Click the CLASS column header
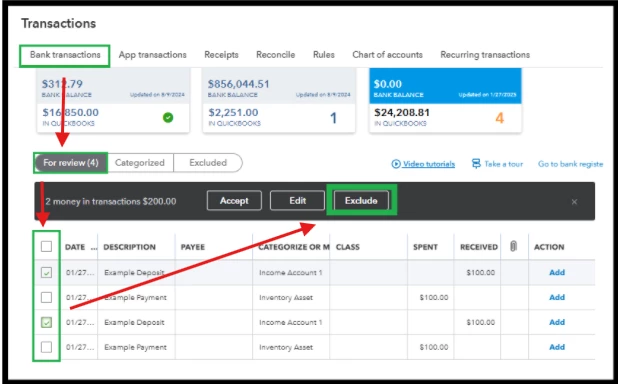 tap(348, 247)
